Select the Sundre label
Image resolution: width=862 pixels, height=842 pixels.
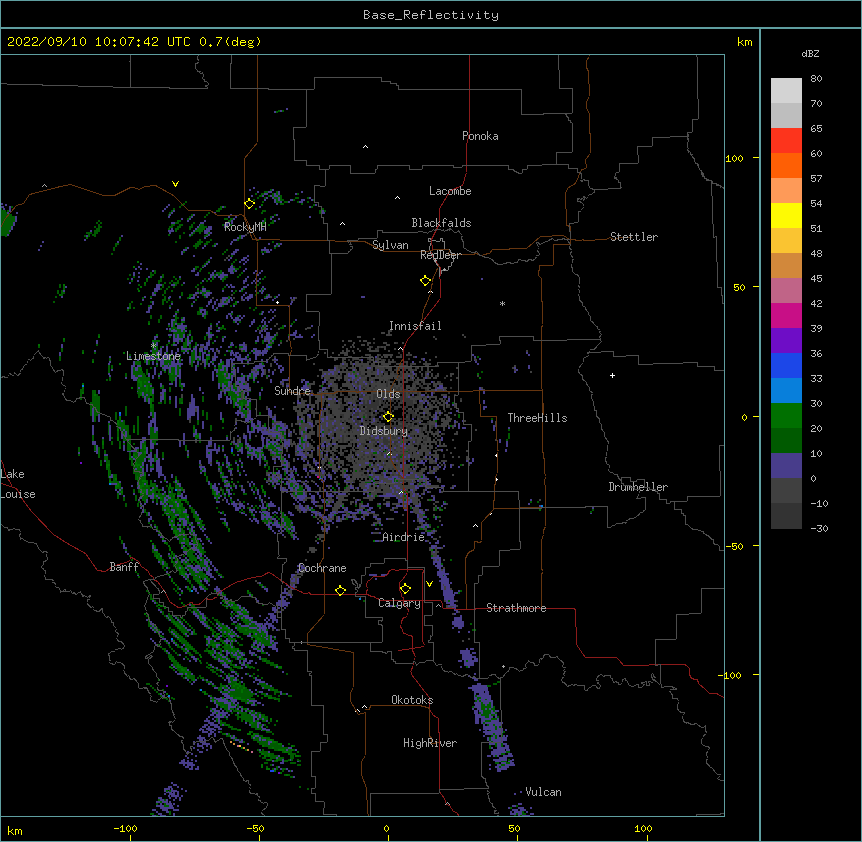pos(292,391)
